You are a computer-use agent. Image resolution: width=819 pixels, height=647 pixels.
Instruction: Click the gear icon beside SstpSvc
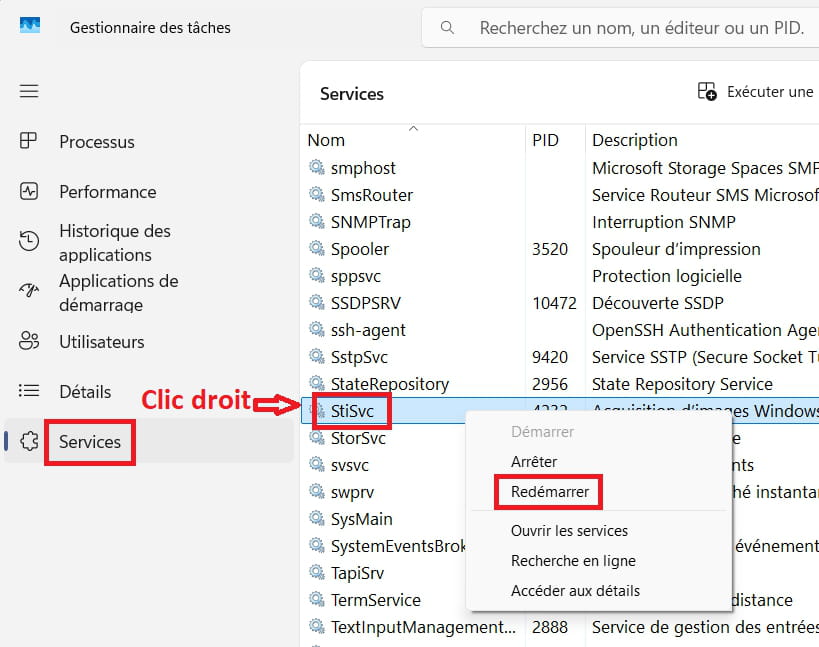(317, 357)
